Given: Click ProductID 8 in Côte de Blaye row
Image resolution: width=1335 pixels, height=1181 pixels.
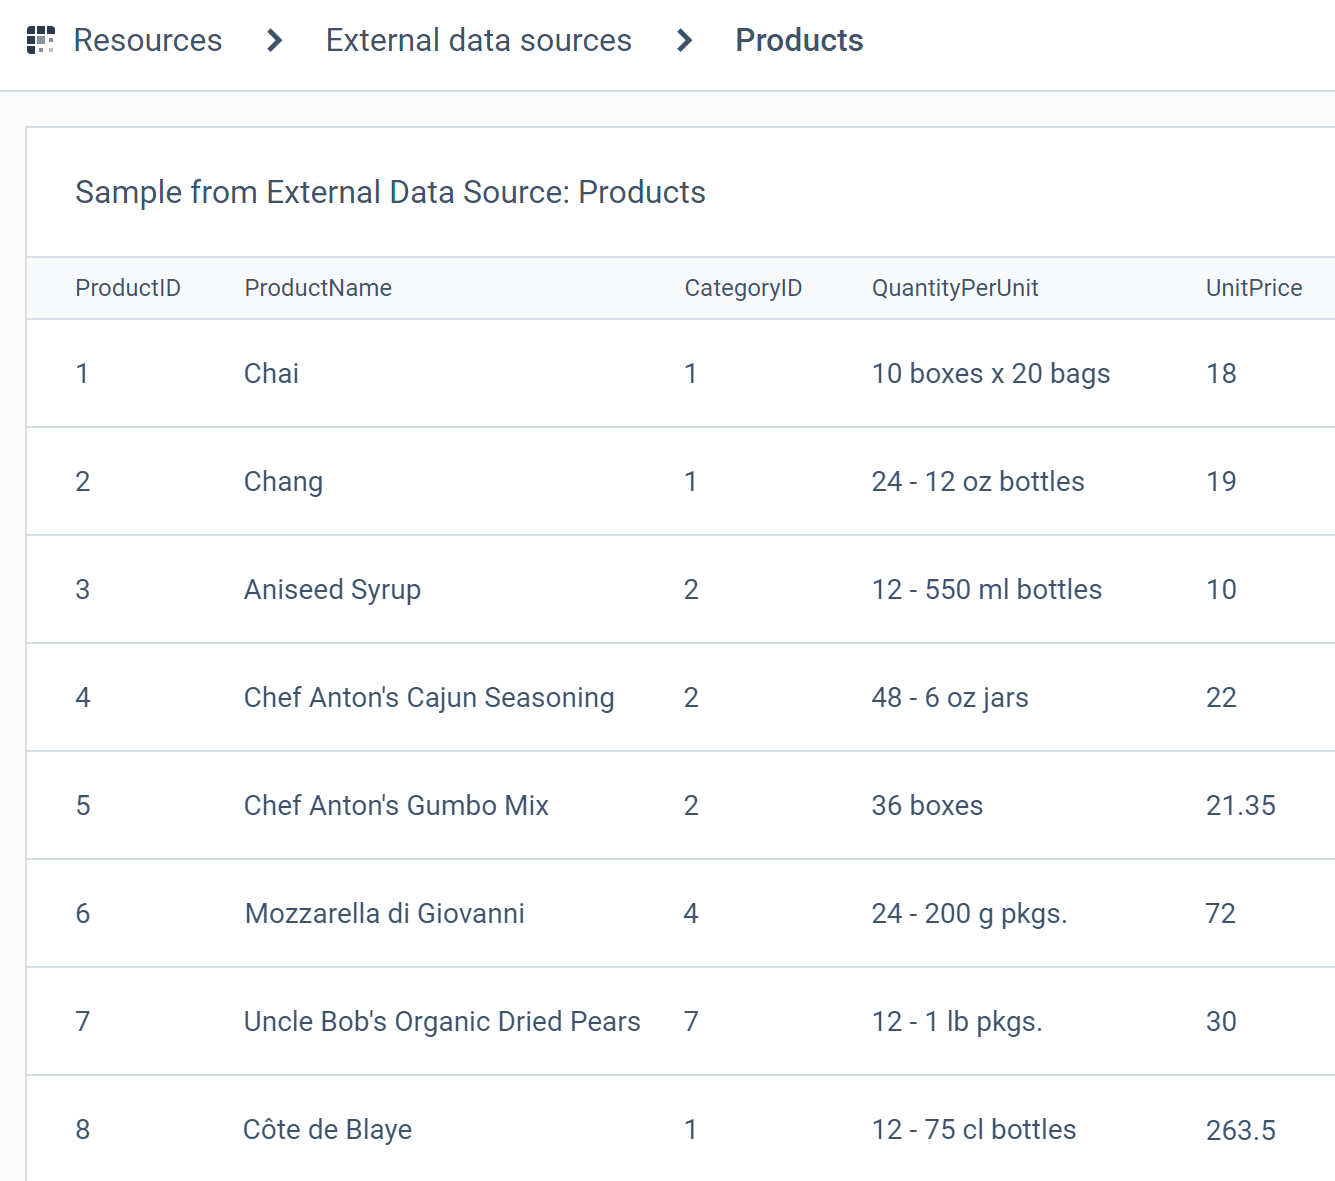Looking at the screenshot, I should coord(83,1129).
